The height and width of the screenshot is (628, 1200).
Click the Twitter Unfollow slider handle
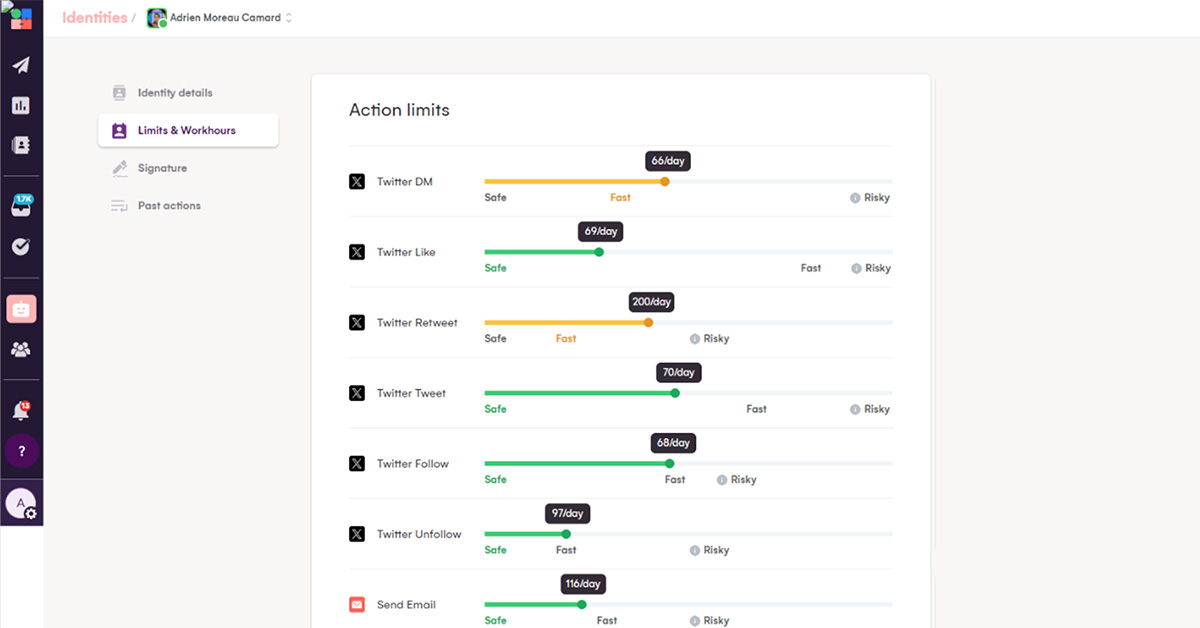566,534
